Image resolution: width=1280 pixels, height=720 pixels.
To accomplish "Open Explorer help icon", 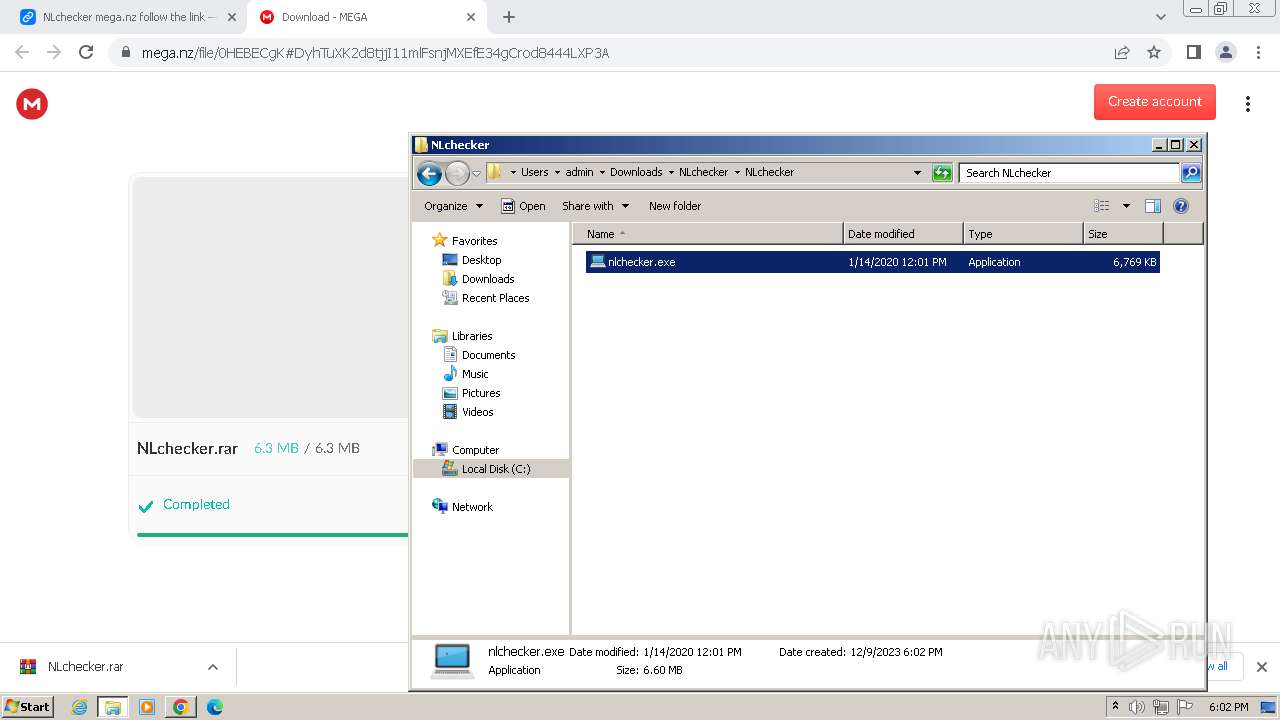I will coord(1181,206).
